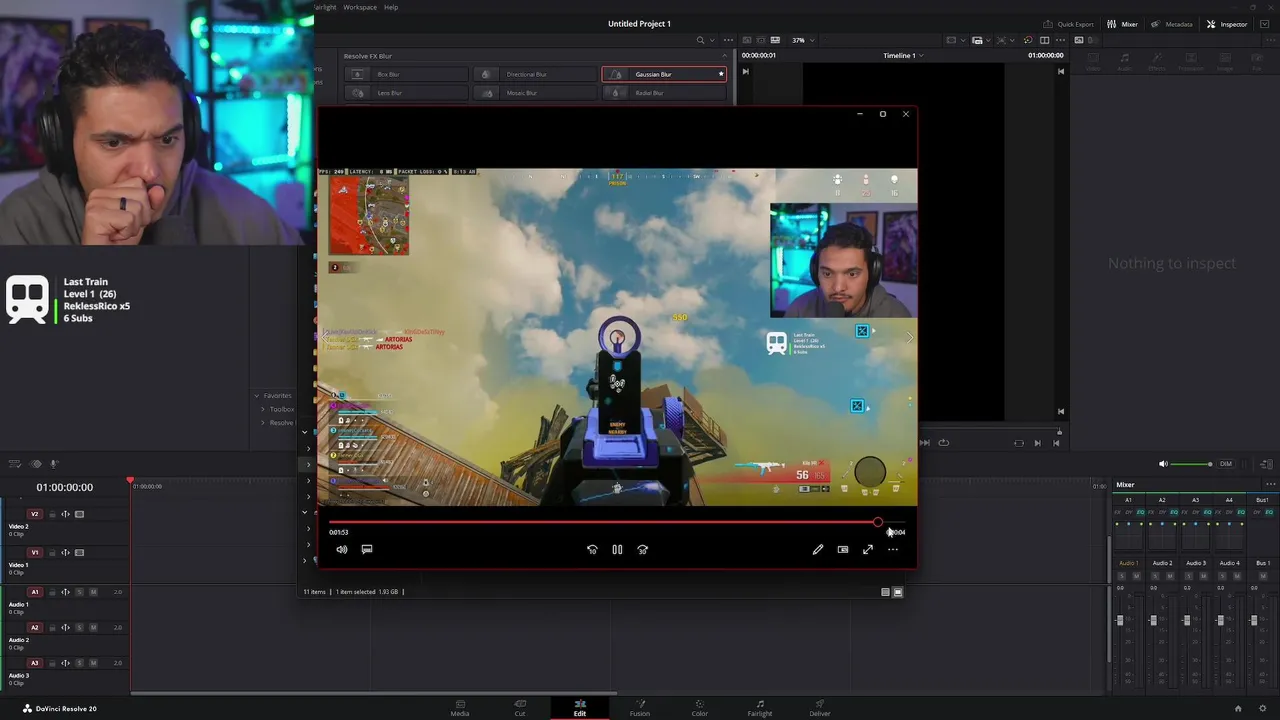Solo the Audio 1 track
This screenshot has height=720, width=1280.
click(x=80, y=592)
